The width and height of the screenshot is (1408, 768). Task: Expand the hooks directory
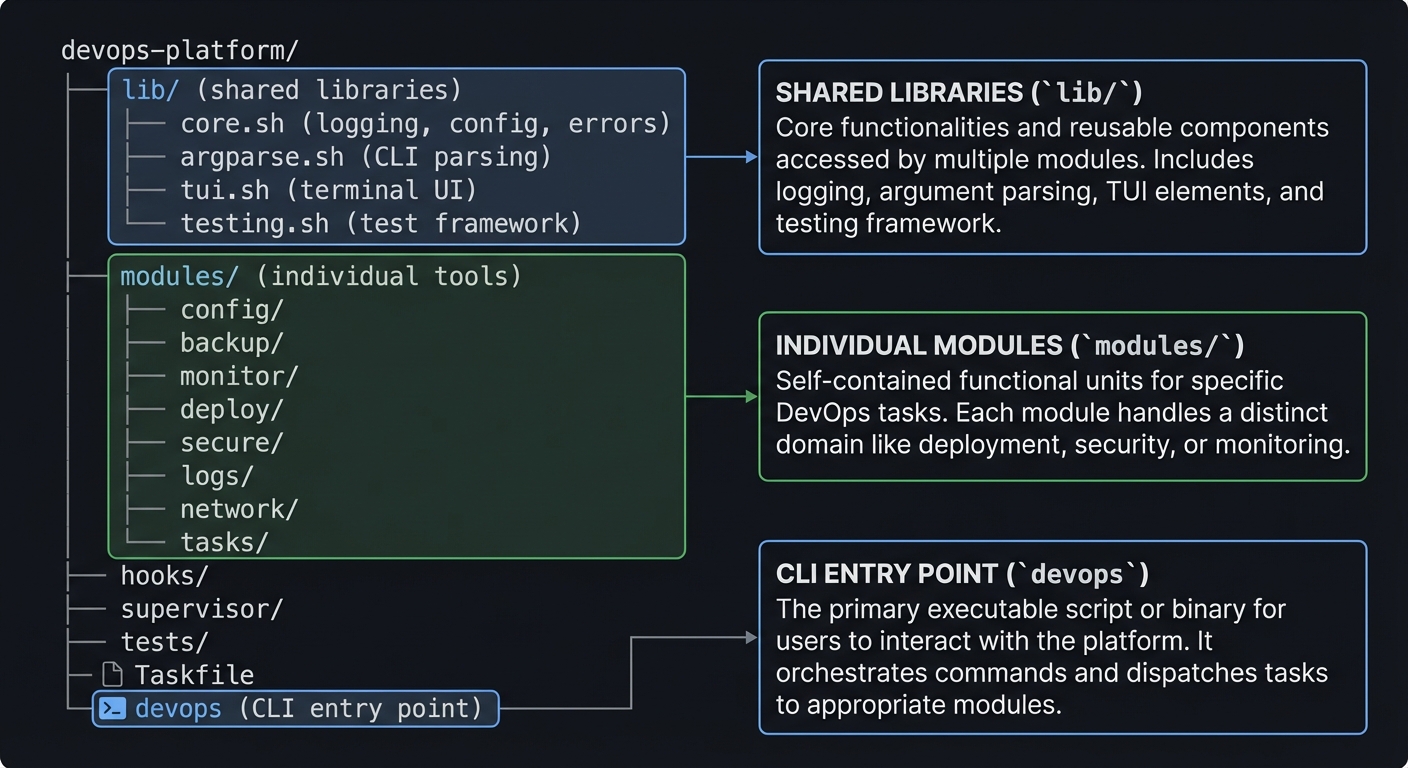(165, 575)
